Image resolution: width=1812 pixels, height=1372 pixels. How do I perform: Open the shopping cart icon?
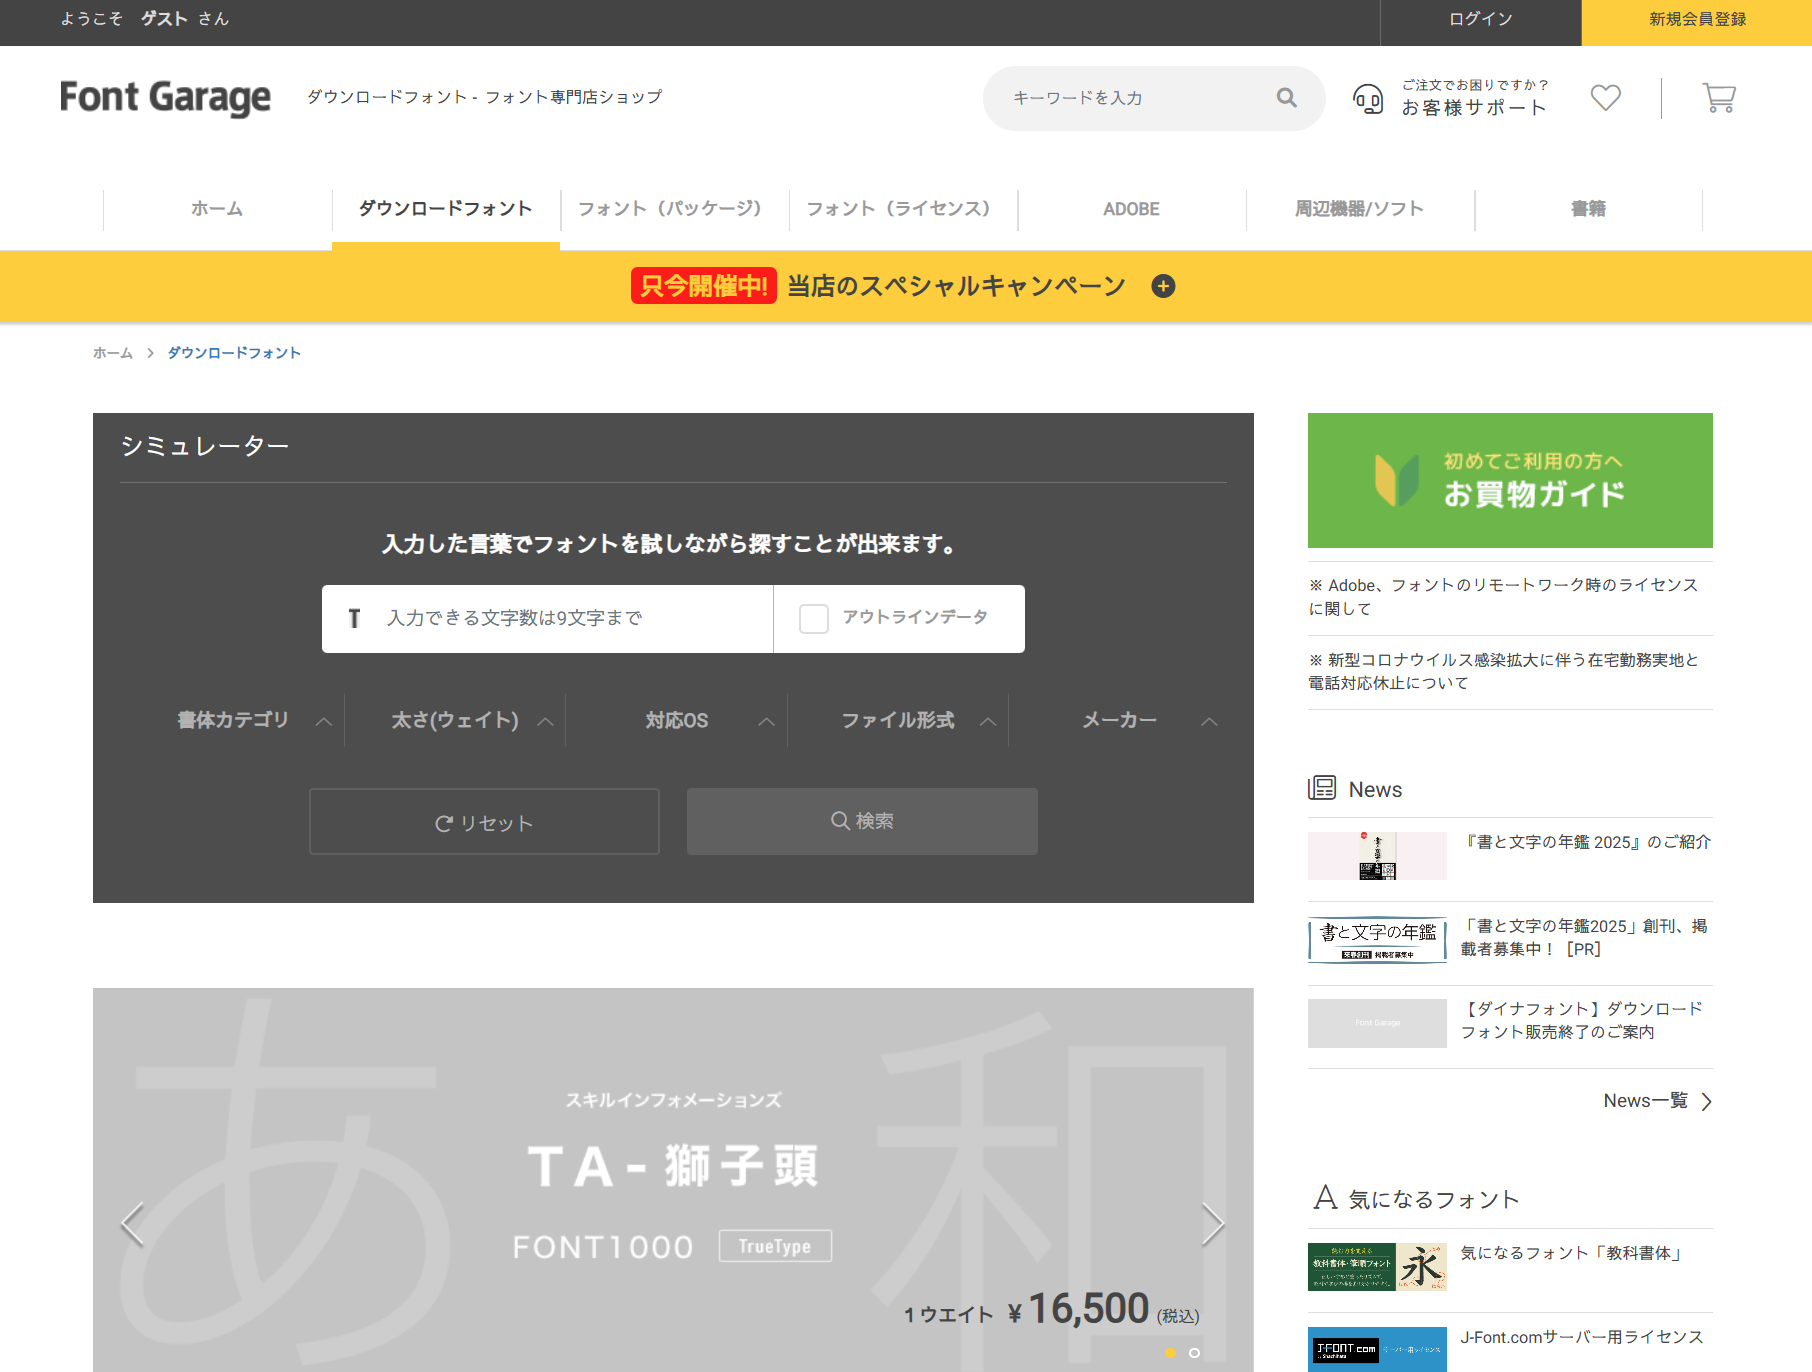pyautogui.click(x=1718, y=98)
